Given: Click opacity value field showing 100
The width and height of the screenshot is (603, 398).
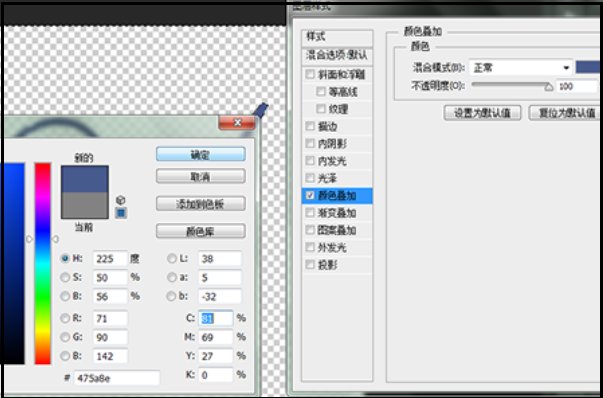Looking at the screenshot, I should pyautogui.click(x=576, y=87).
